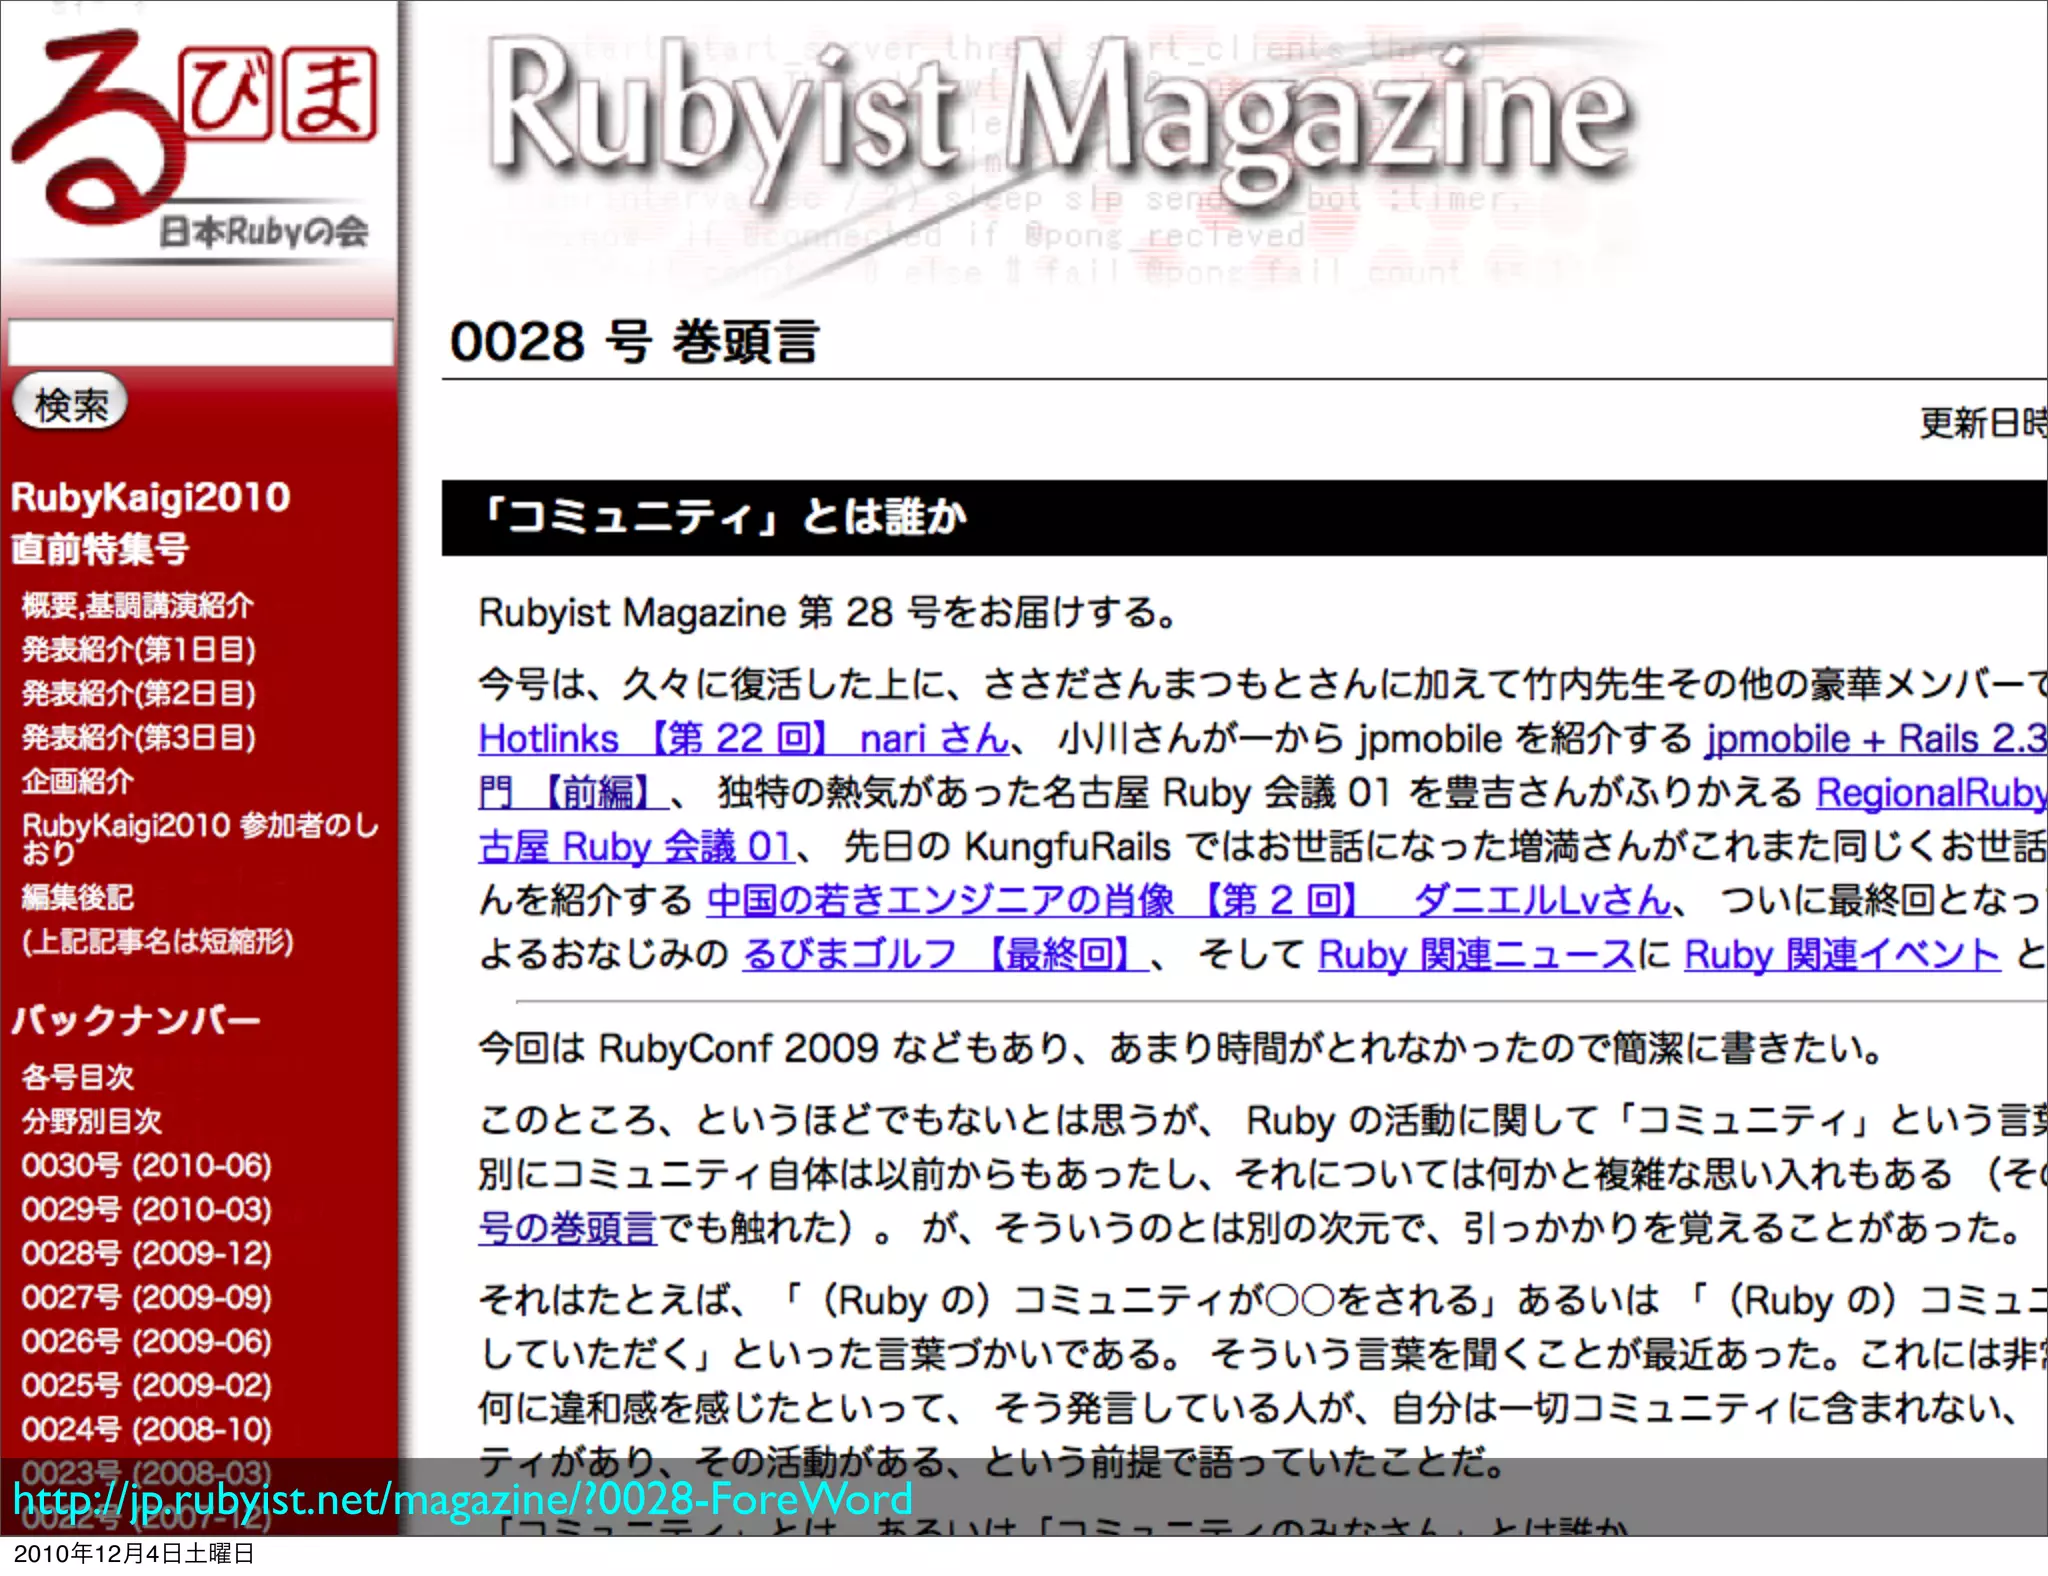Open 概要,基調講演紹介 sidebar link

click(x=138, y=606)
